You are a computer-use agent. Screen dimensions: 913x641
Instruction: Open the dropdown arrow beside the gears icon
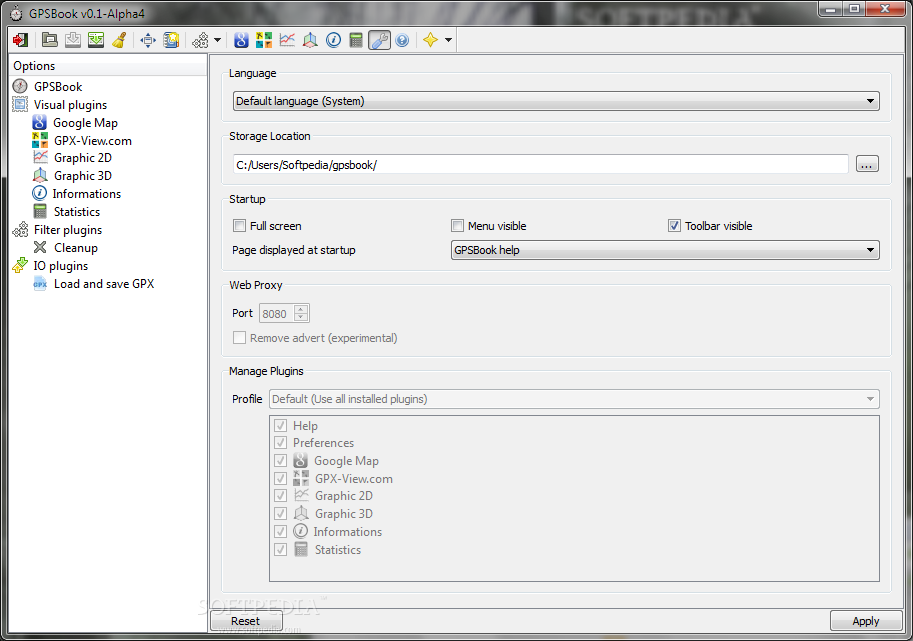[217, 40]
